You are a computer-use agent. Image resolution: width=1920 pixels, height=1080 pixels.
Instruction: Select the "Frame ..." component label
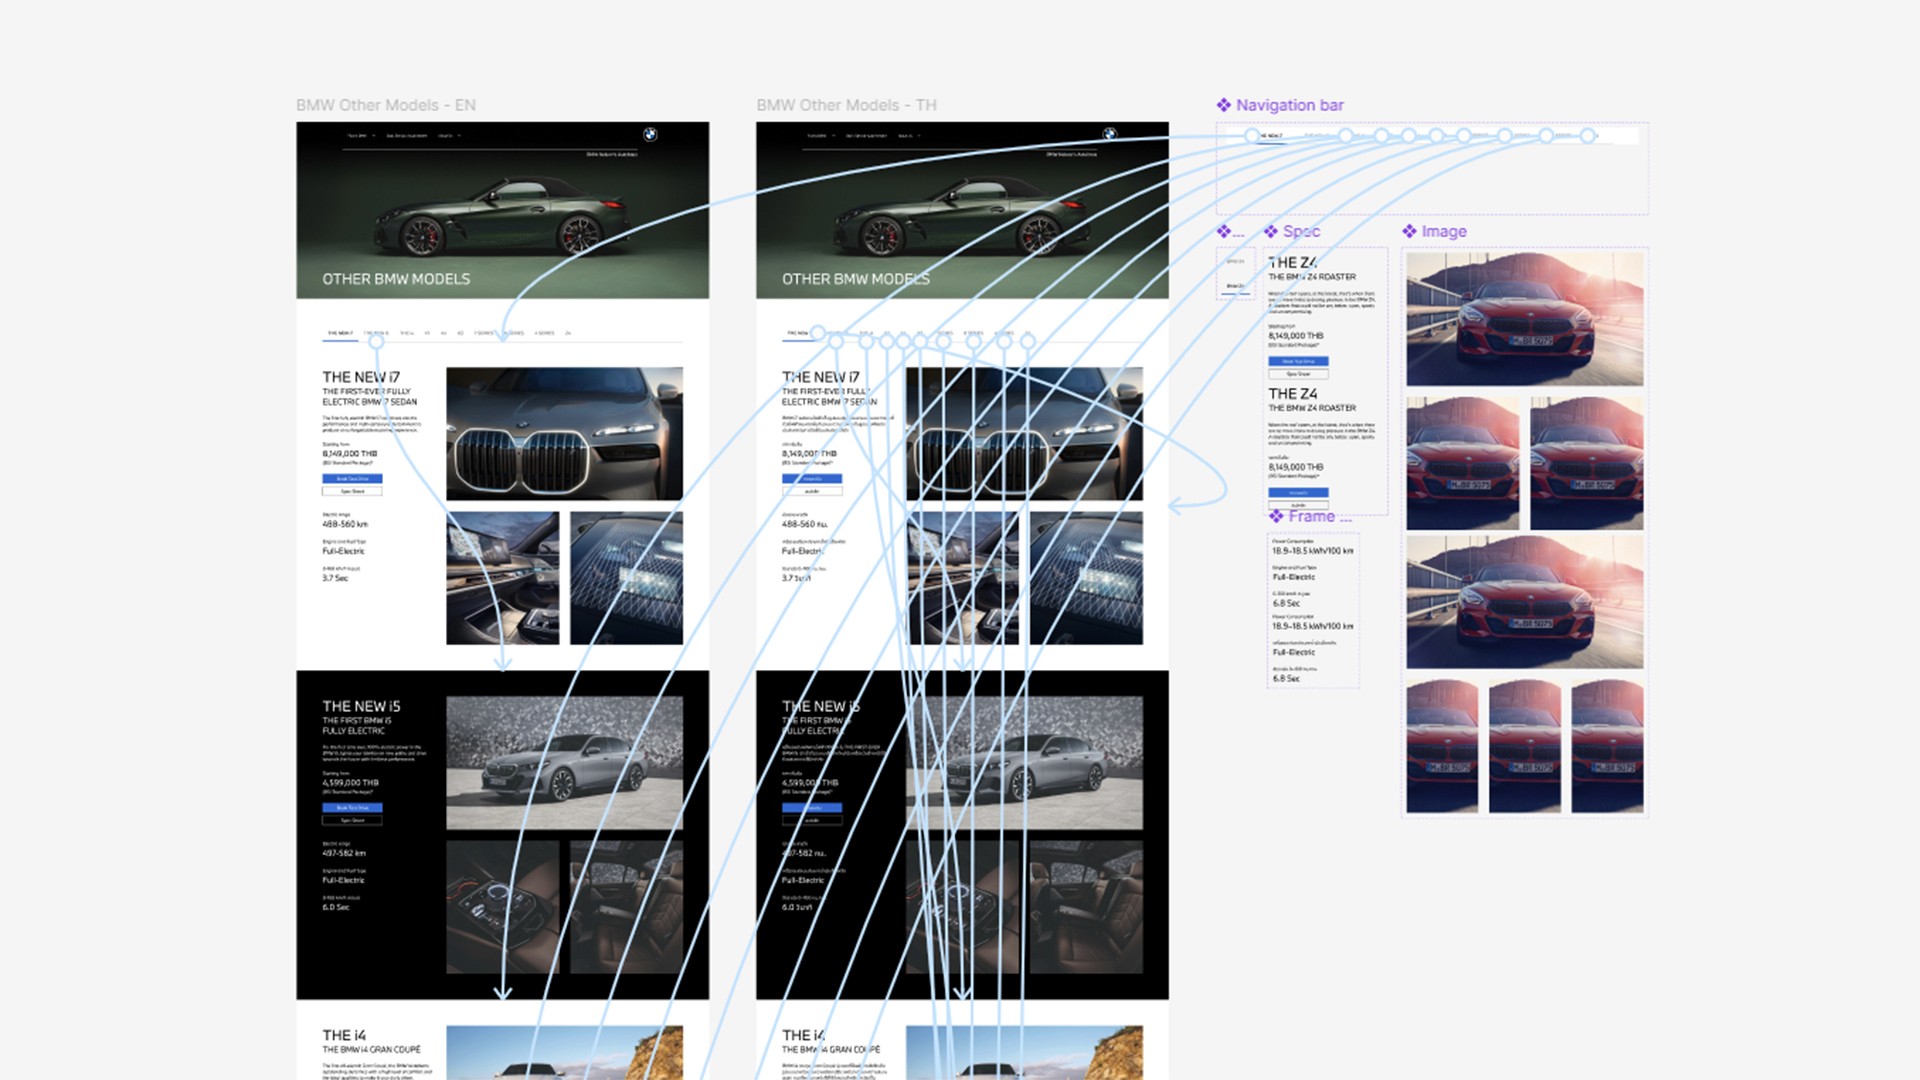[x=1320, y=516]
